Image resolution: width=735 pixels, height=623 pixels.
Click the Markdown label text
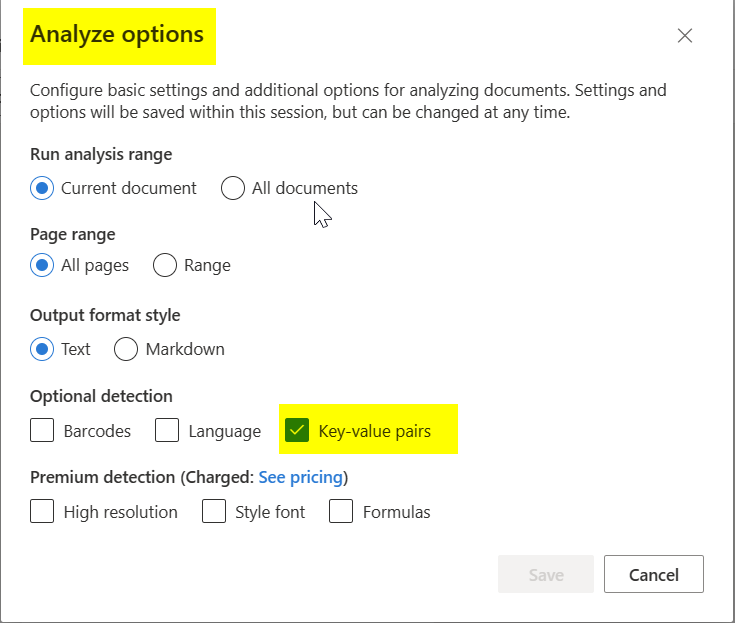[x=185, y=350]
